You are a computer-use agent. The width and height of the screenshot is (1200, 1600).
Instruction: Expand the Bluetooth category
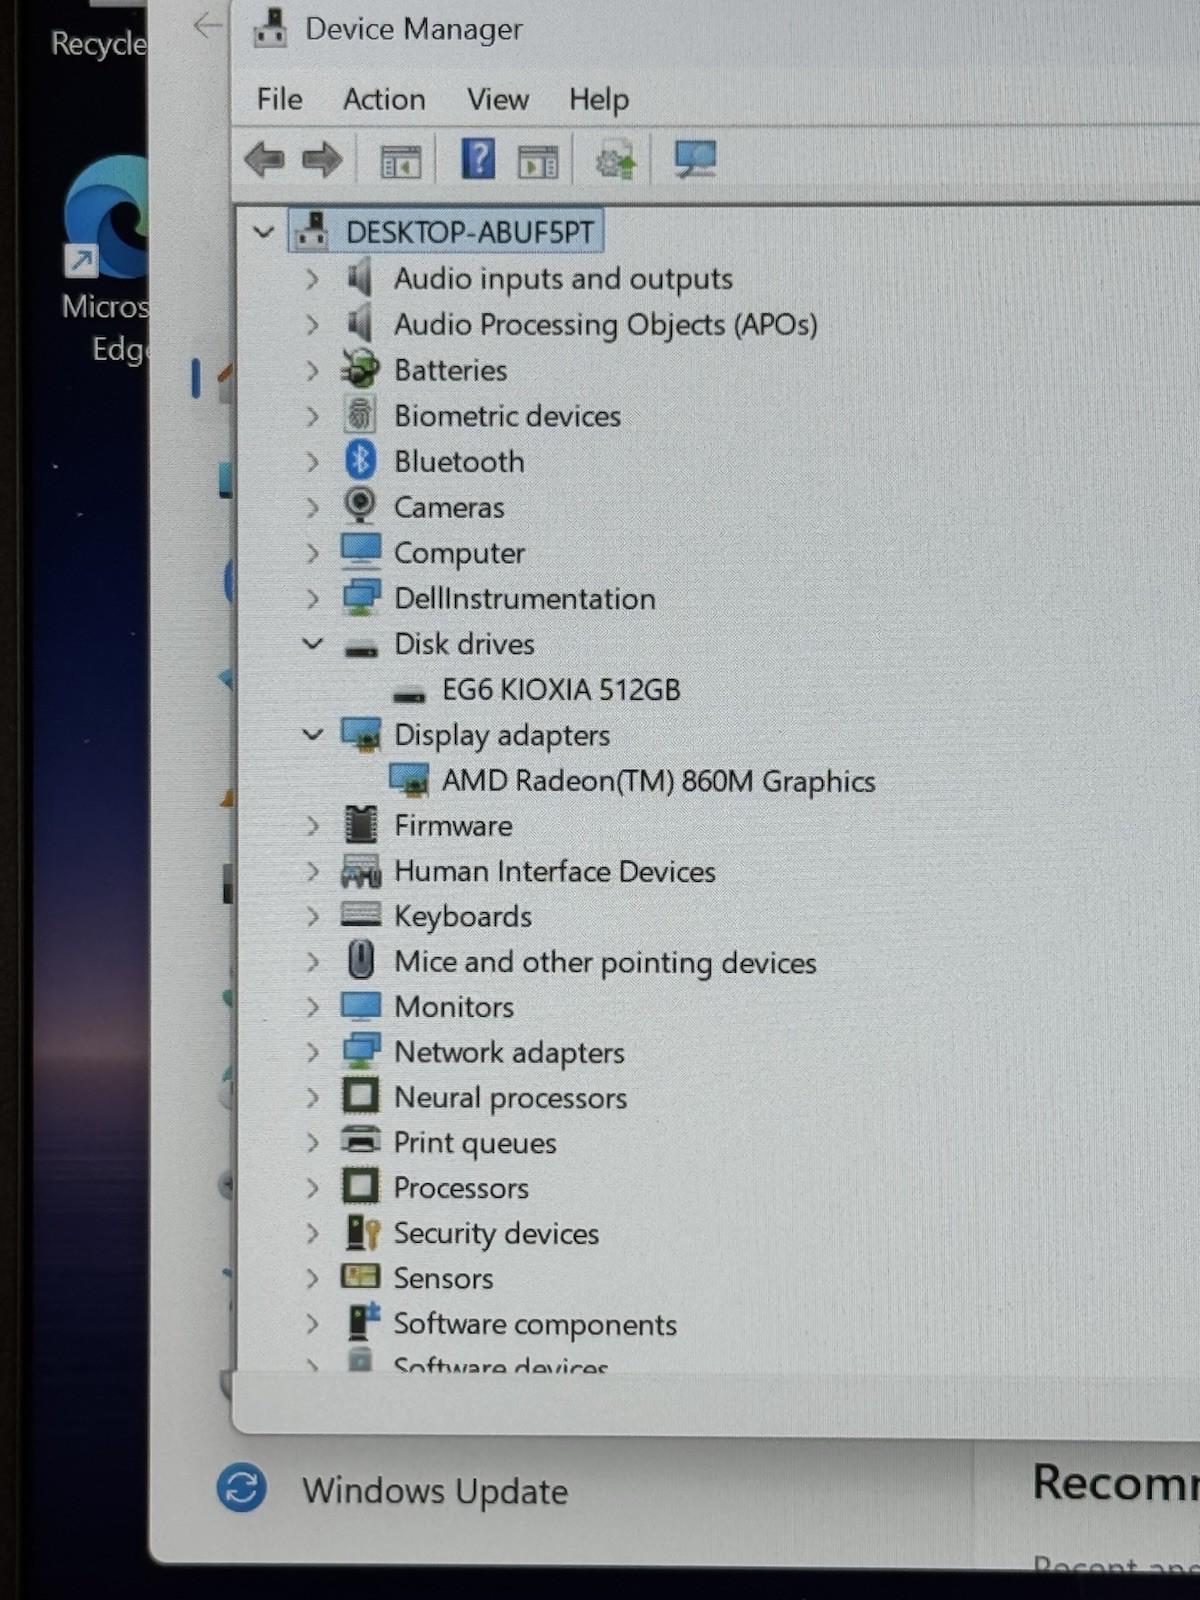tap(312, 461)
